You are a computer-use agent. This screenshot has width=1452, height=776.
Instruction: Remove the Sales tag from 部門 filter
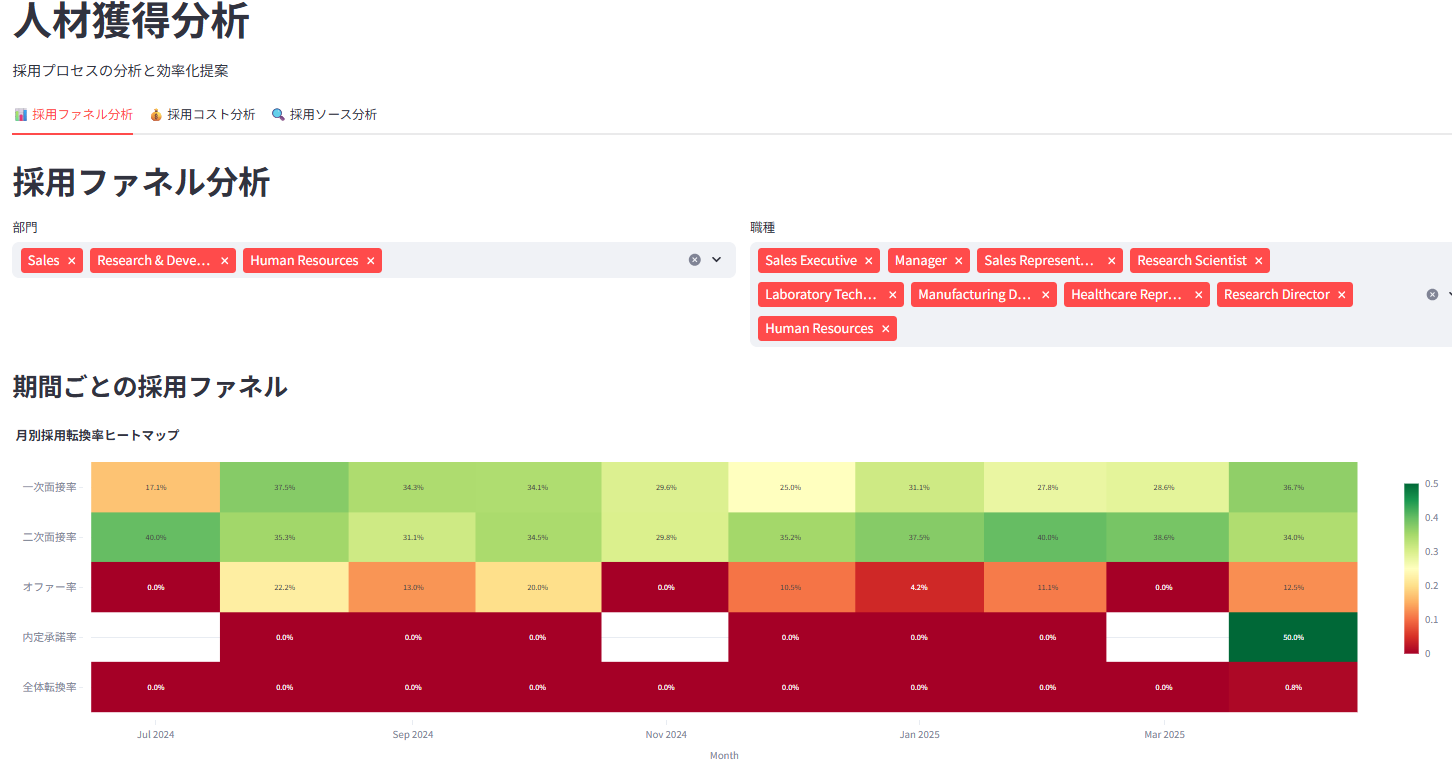[x=72, y=261]
